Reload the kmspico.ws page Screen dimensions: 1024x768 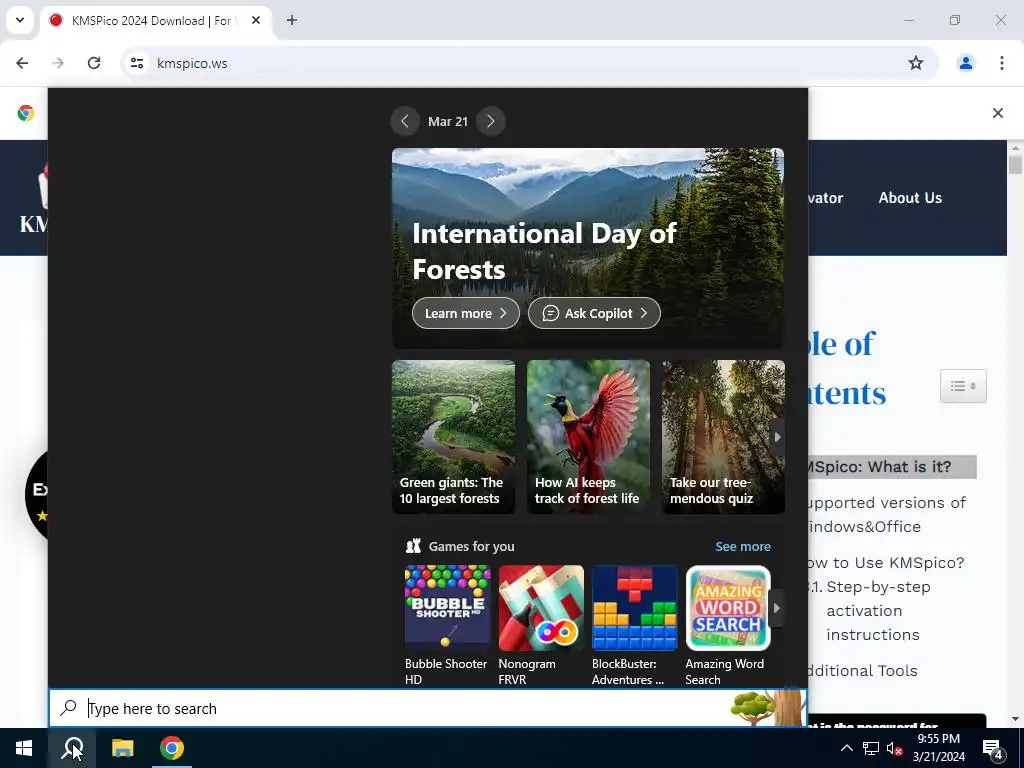94,63
